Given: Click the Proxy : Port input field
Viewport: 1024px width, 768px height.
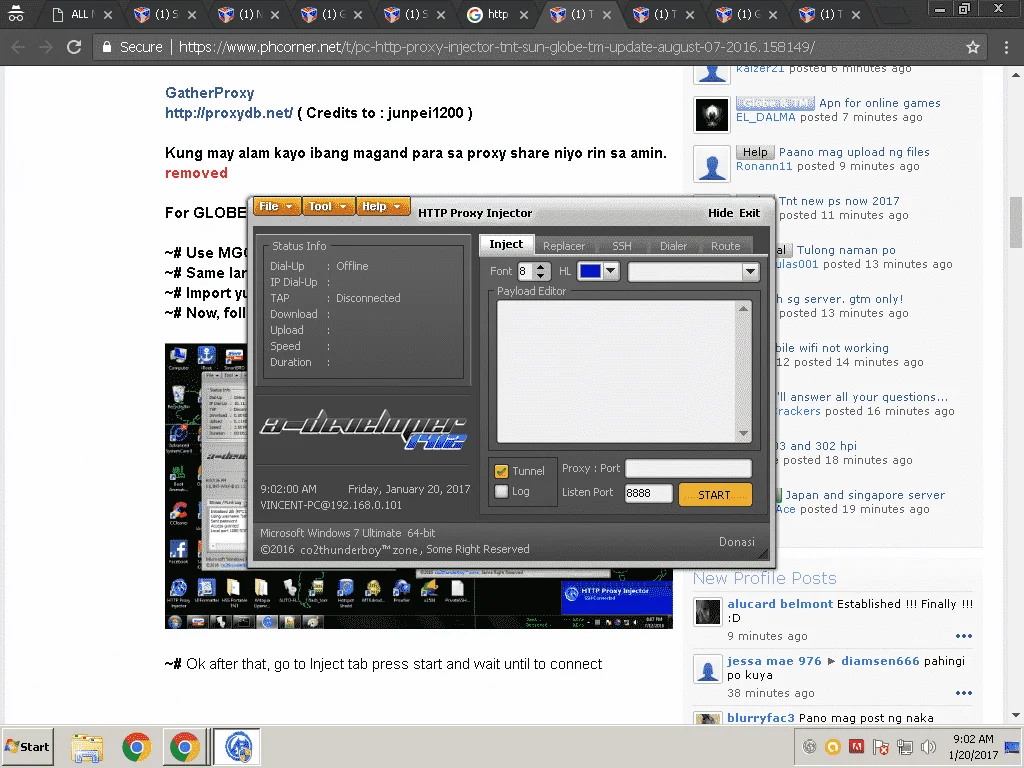Looking at the screenshot, I should click(688, 468).
